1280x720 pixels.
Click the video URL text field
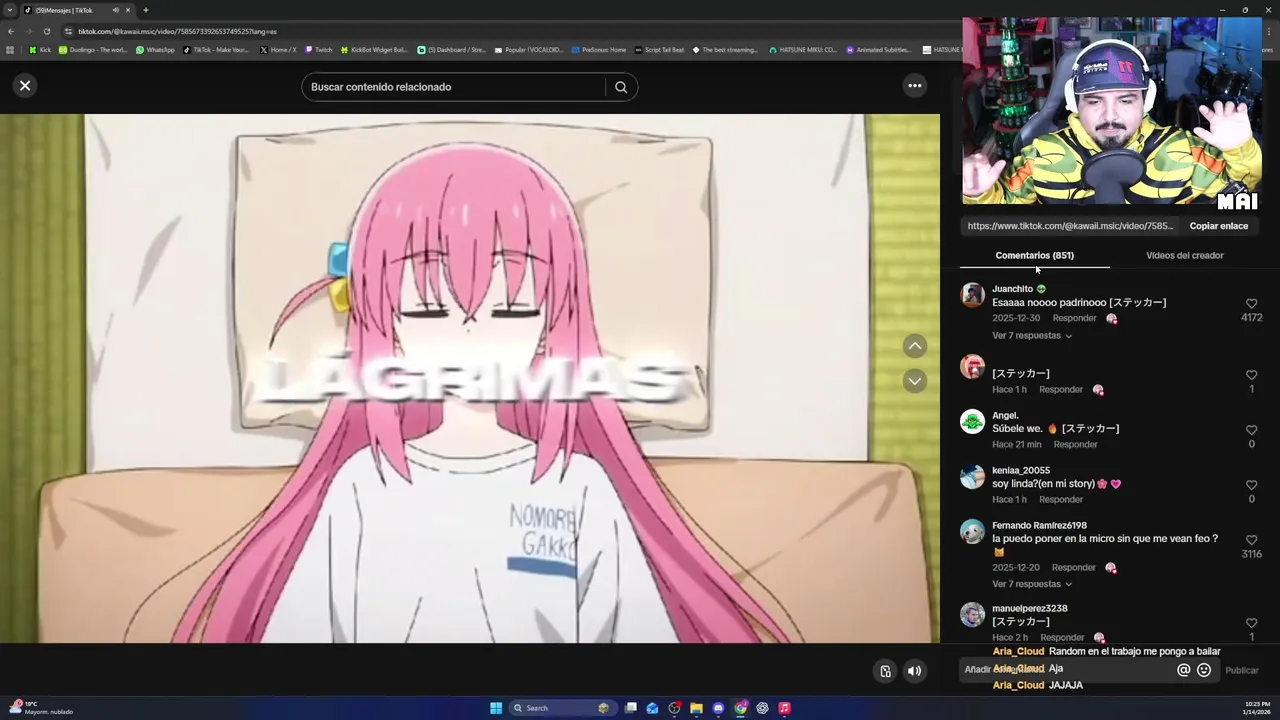1070,226
